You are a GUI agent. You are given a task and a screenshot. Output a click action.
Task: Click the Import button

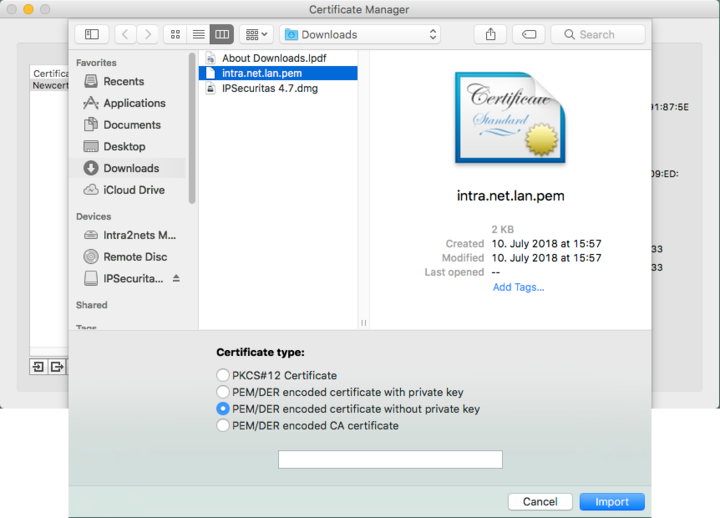pyautogui.click(x=612, y=501)
